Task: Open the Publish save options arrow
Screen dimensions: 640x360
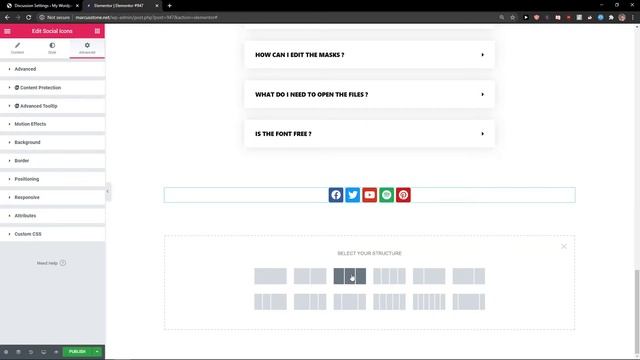Action: (x=97, y=352)
